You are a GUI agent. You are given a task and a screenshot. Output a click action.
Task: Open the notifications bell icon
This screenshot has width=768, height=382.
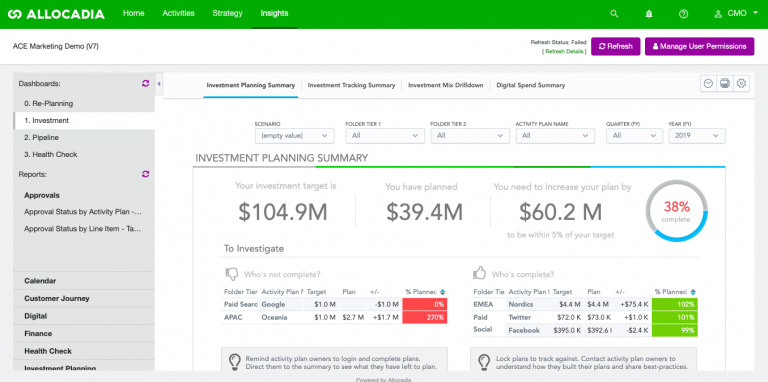(649, 14)
